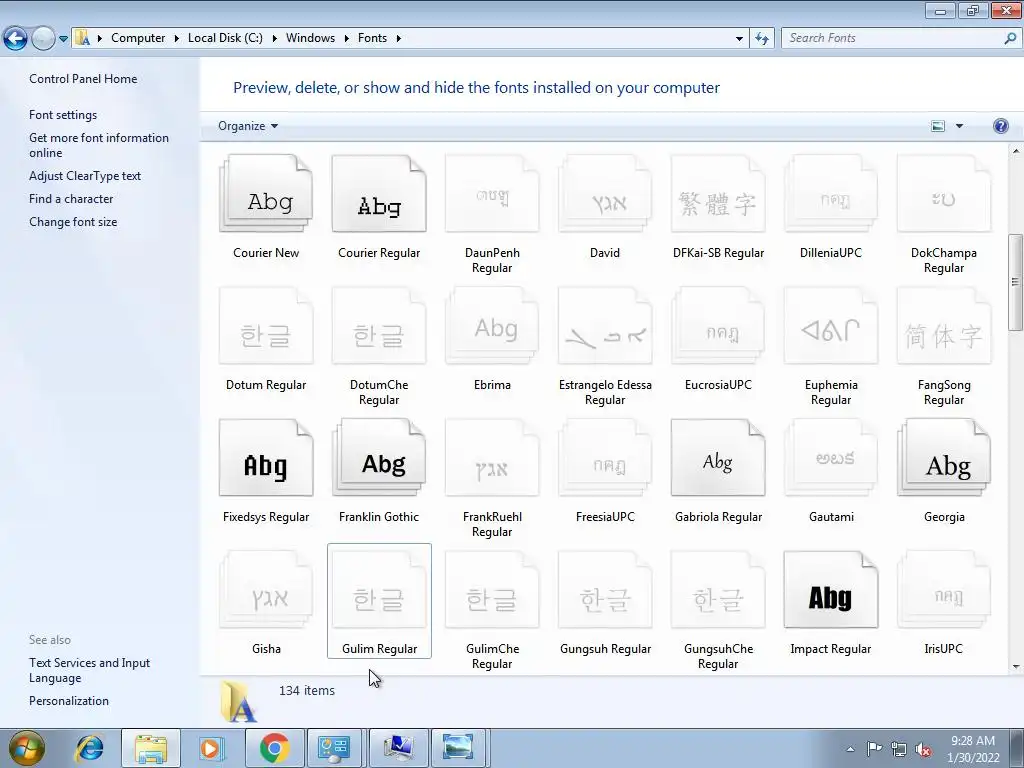Select the FrankRuehl Regular font icon
This screenshot has width=1024, height=768.
tap(492, 458)
